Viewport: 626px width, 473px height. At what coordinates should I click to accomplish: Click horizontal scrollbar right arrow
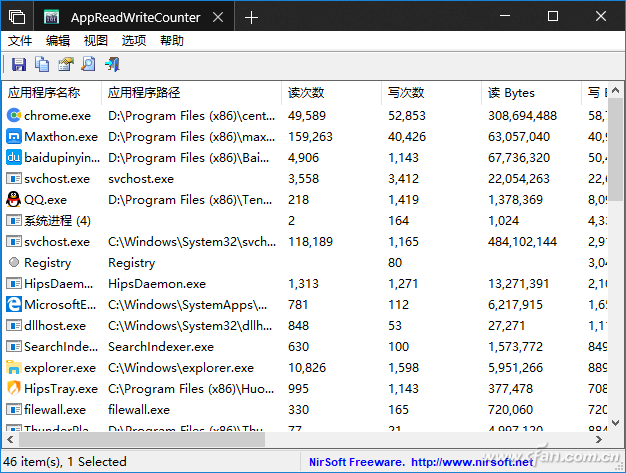point(598,439)
